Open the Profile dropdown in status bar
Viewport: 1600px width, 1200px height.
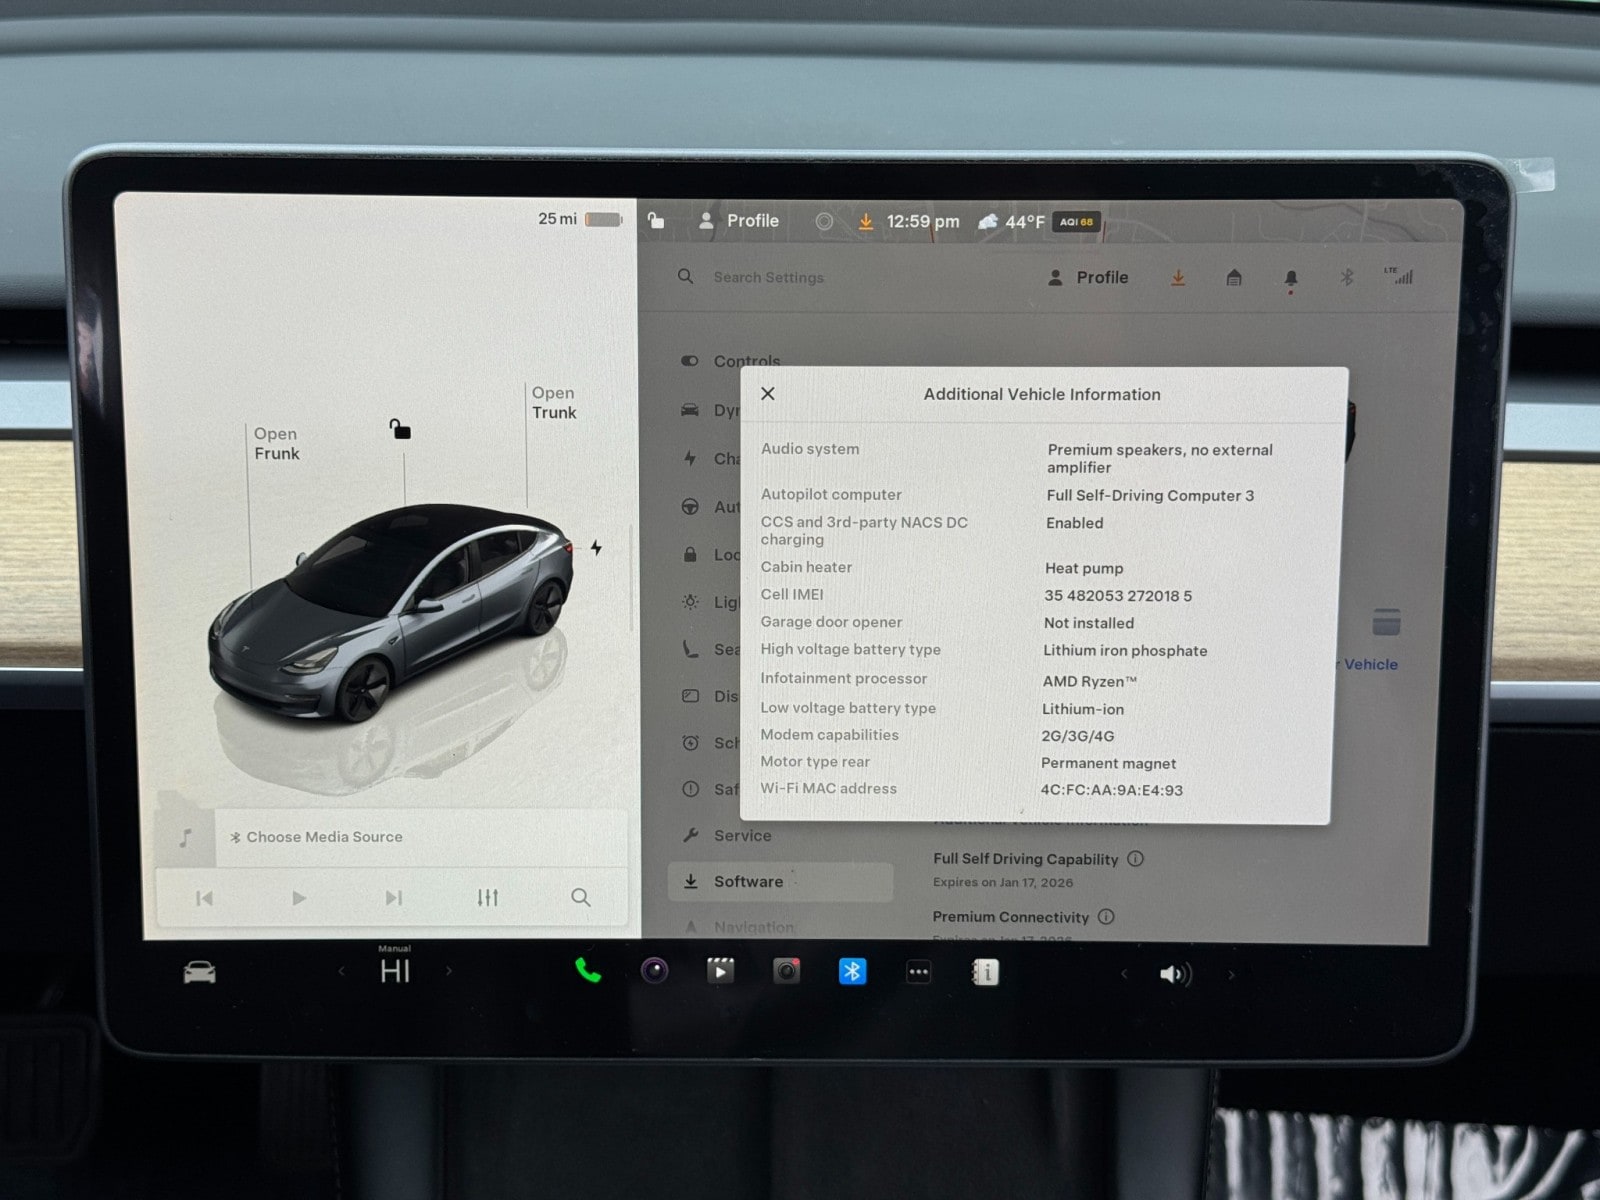(x=739, y=221)
